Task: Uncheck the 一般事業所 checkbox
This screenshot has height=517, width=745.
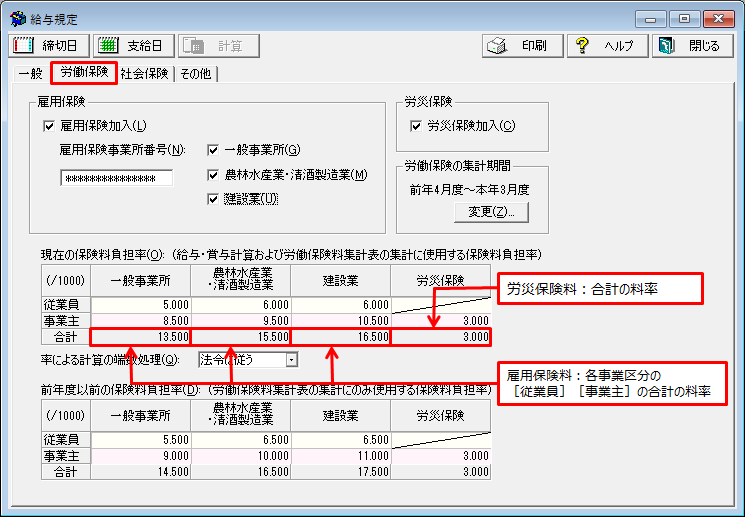Action: click(x=213, y=150)
